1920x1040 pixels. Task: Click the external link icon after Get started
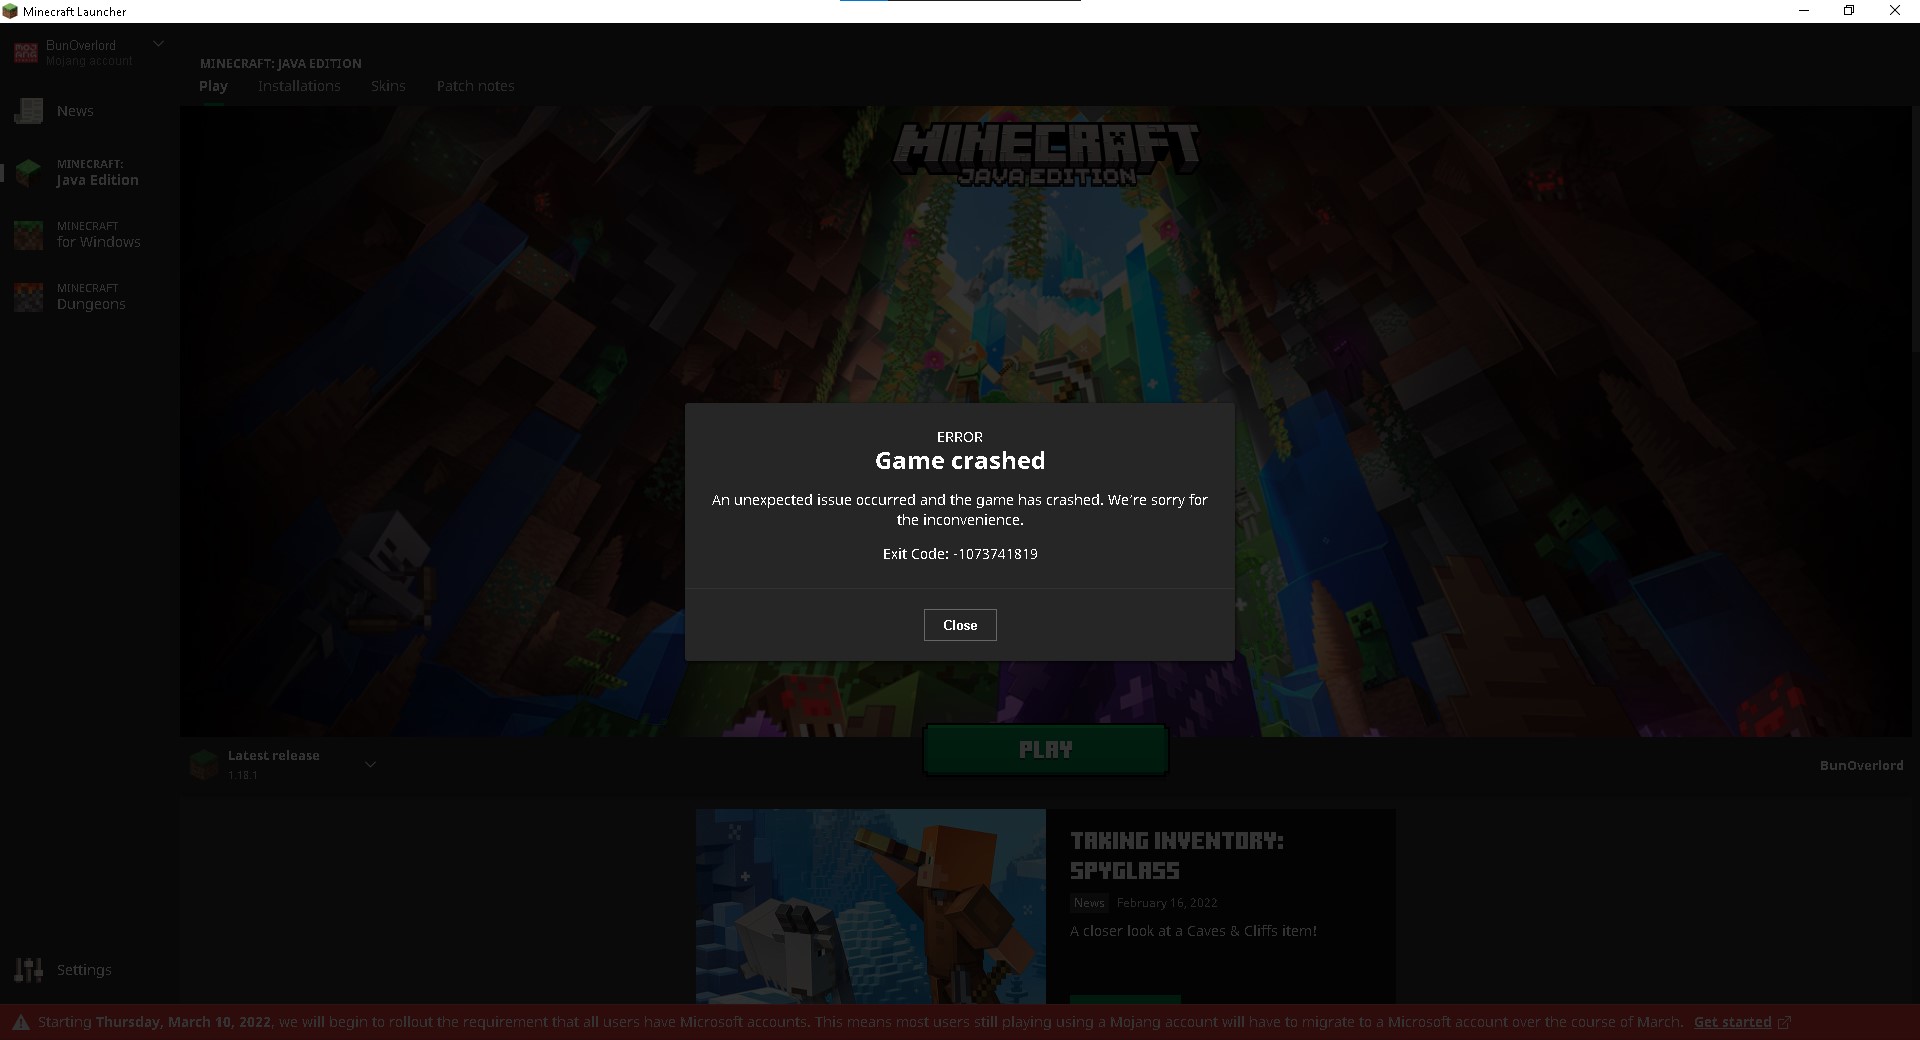pyautogui.click(x=1784, y=1022)
